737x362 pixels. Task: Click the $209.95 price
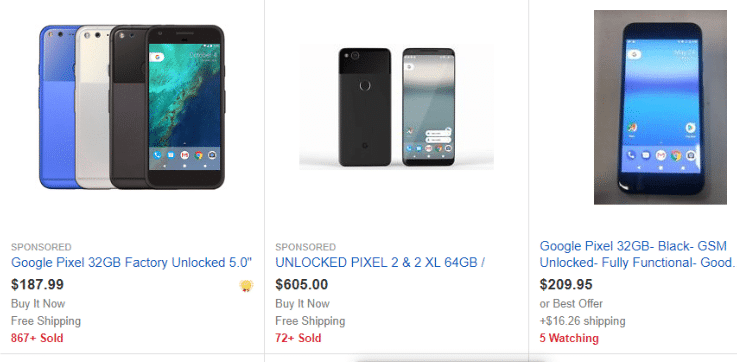click(x=566, y=284)
